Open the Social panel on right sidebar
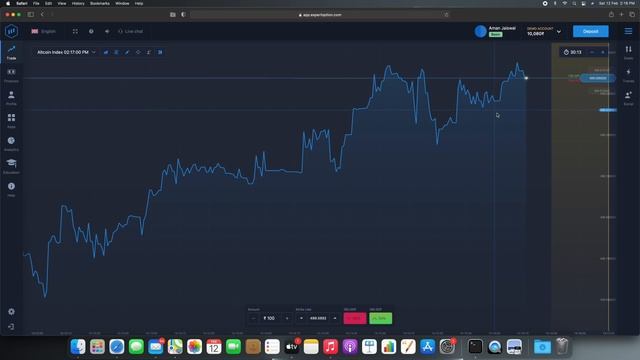The image size is (640, 360). tap(629, 98)
